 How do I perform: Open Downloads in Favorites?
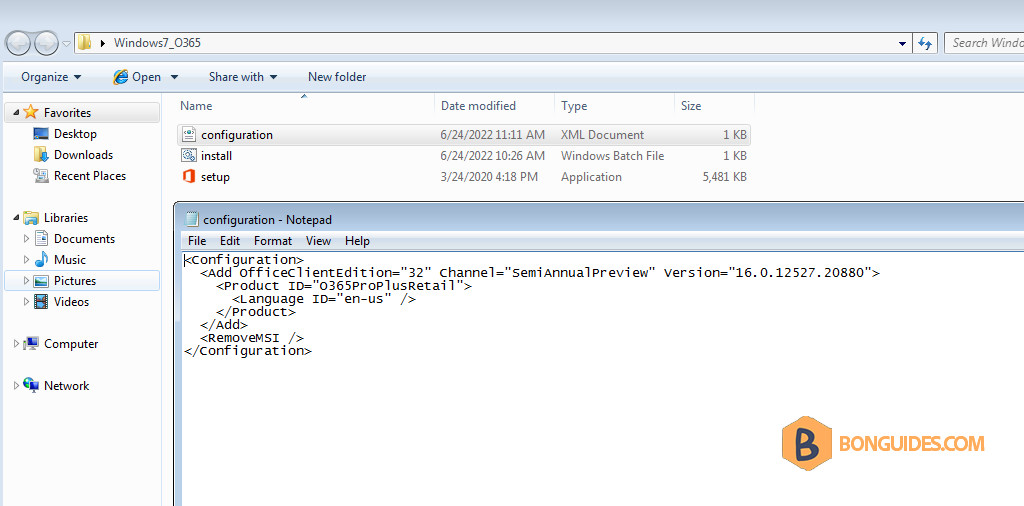(x=83, y=155)
